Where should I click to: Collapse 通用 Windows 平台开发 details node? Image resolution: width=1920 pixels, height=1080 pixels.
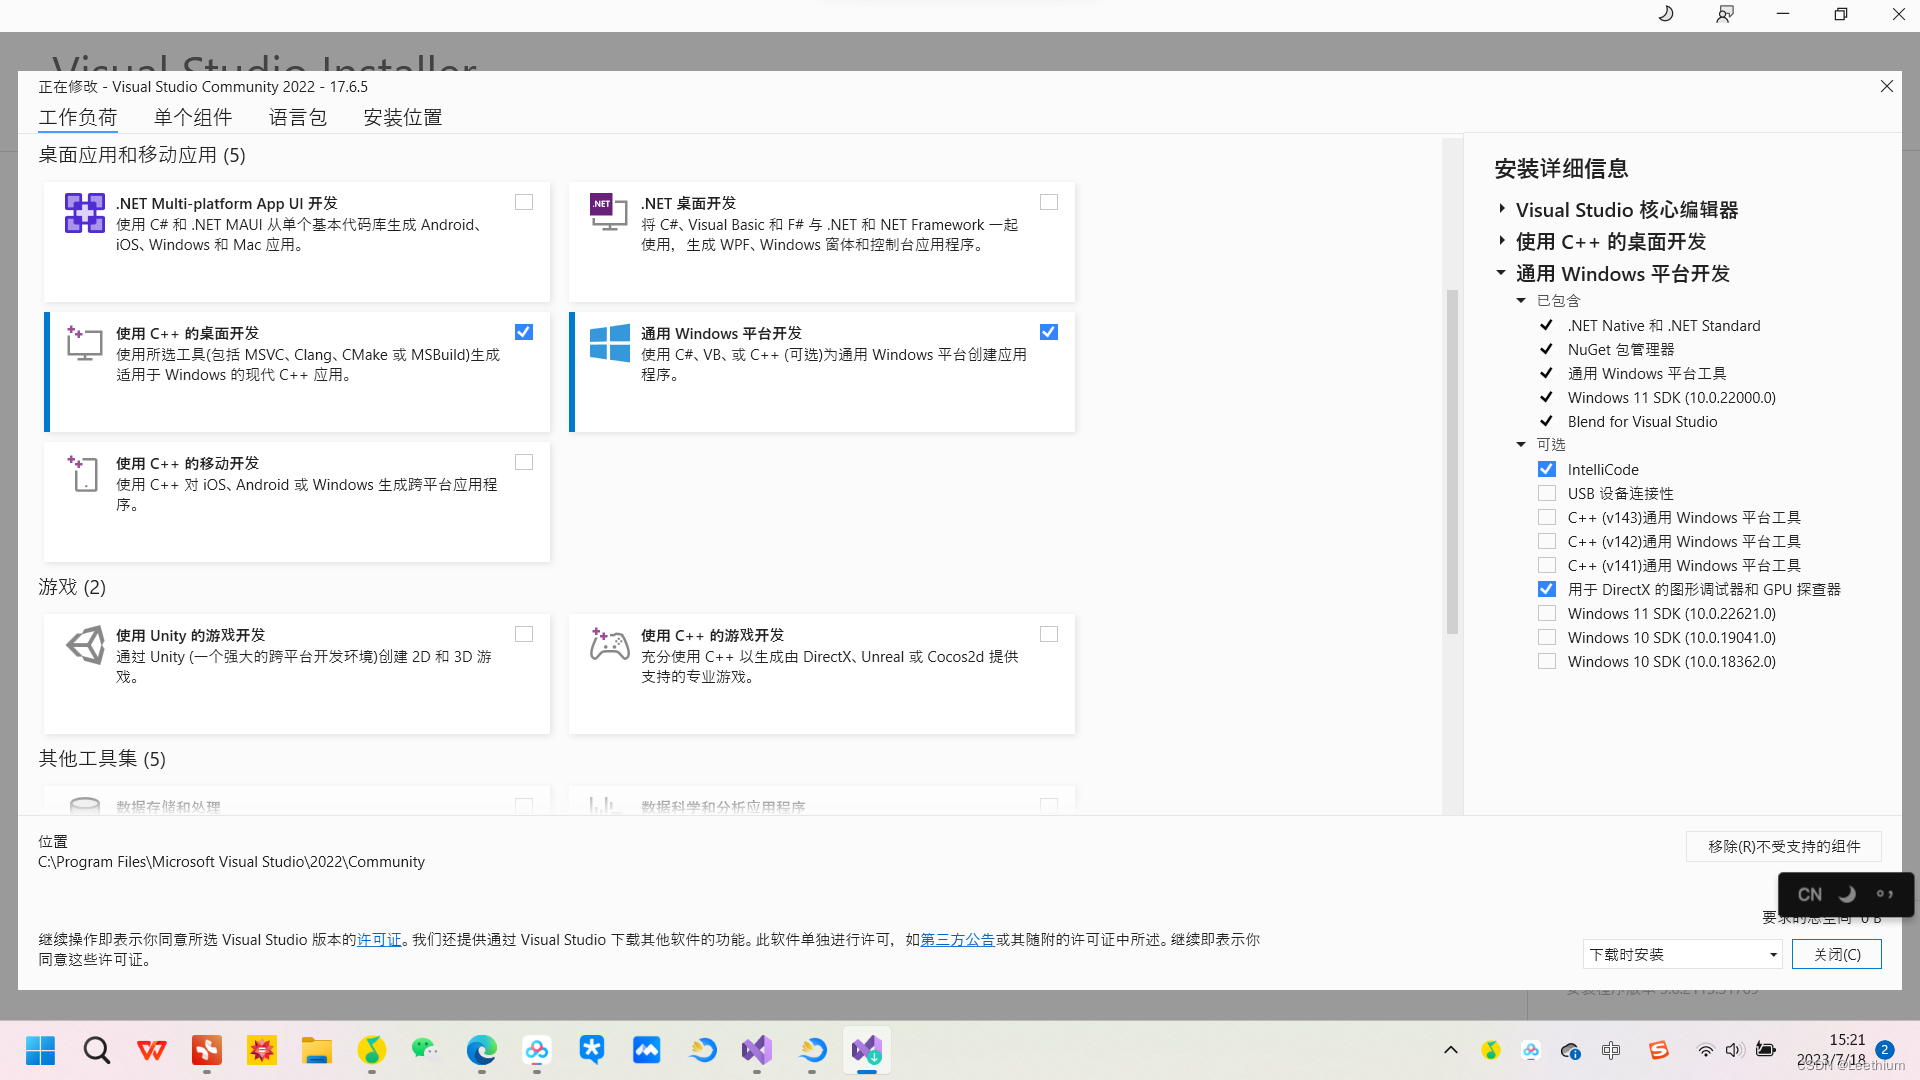point(1501,273)
